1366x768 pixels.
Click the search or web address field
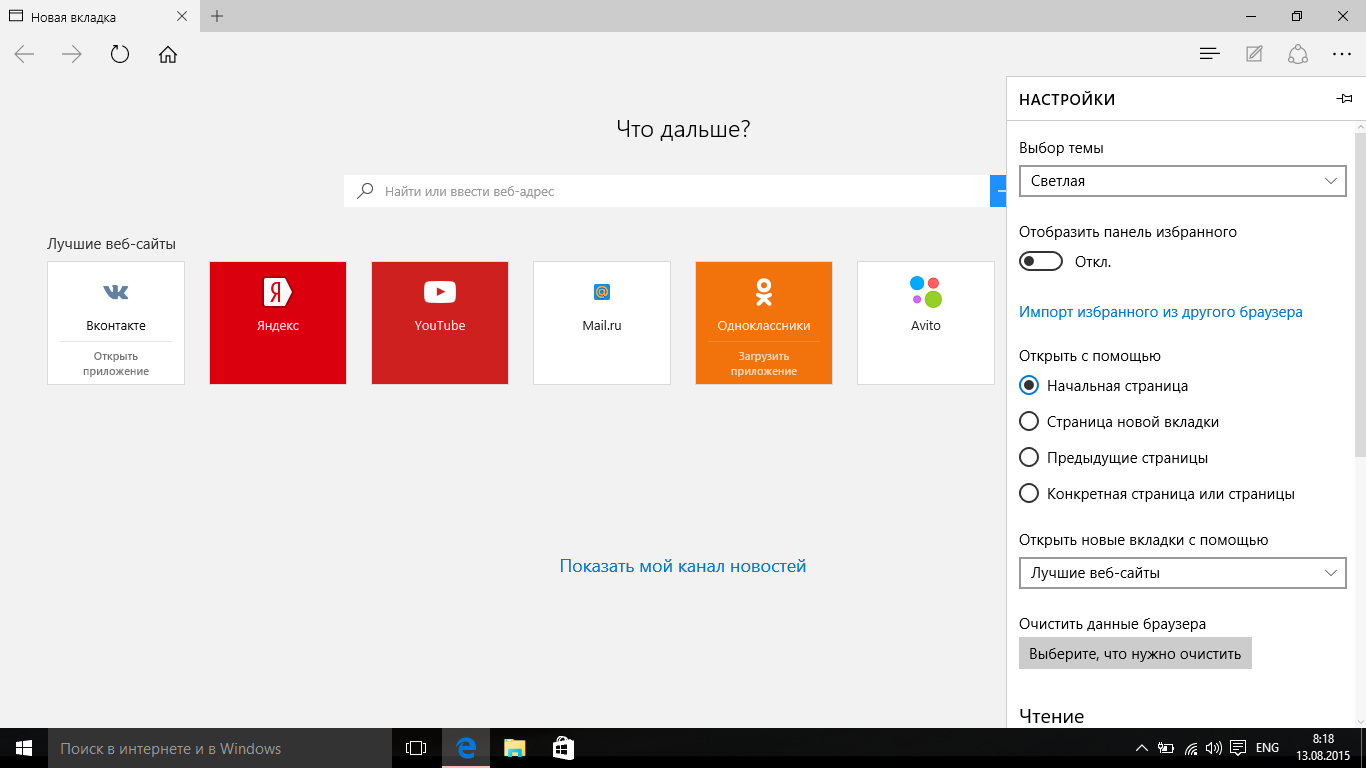(x=667, y=191)
